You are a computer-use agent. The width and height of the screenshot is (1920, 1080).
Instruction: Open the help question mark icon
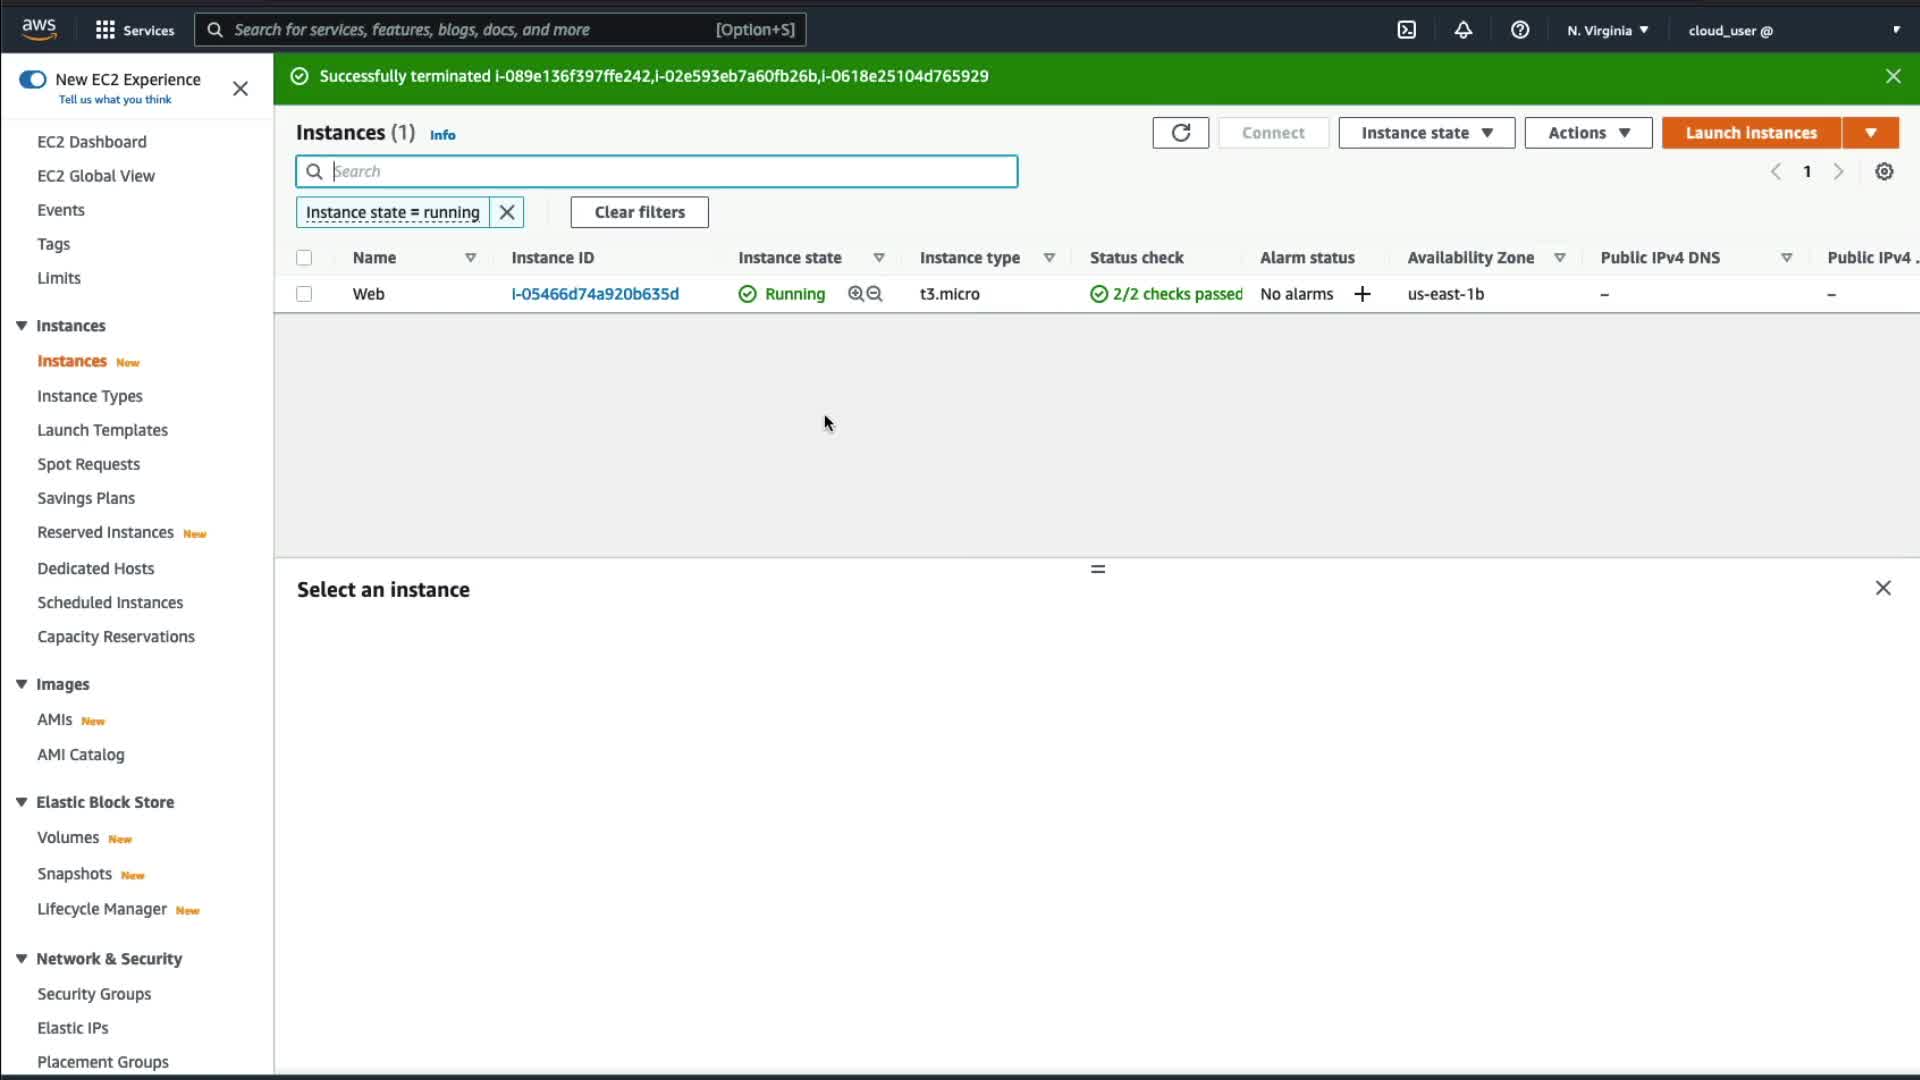tap(1520, 30)
